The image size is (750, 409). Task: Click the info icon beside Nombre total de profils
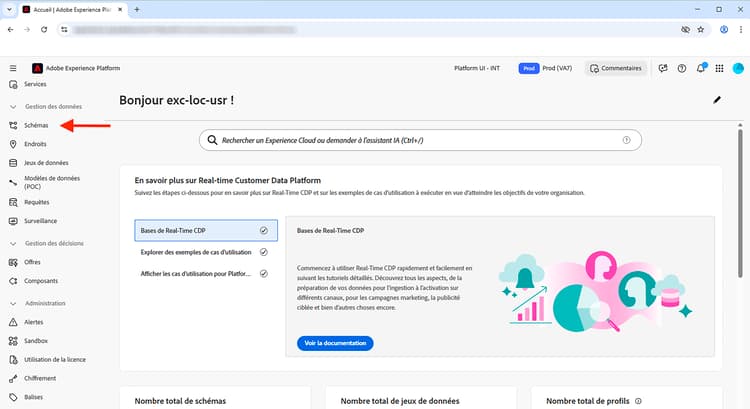point(638,401)
